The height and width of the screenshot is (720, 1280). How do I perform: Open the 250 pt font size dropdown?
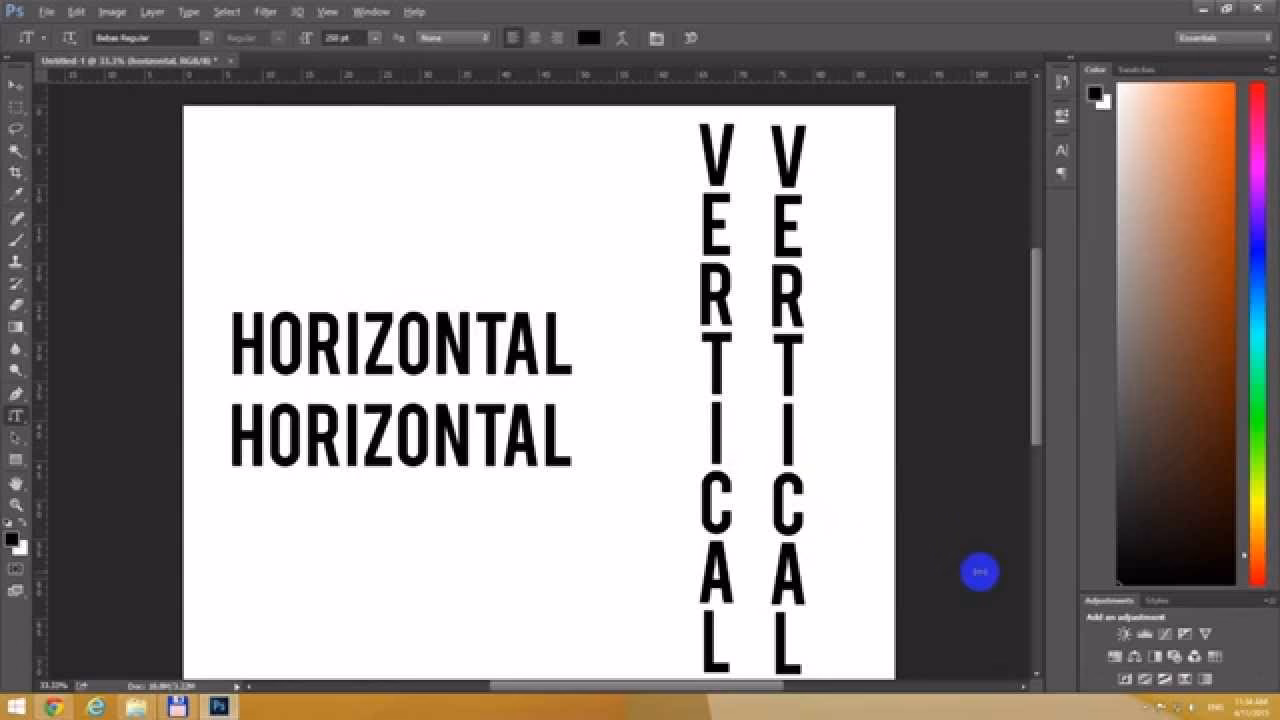pyautogui.click(x=375, y=38)
